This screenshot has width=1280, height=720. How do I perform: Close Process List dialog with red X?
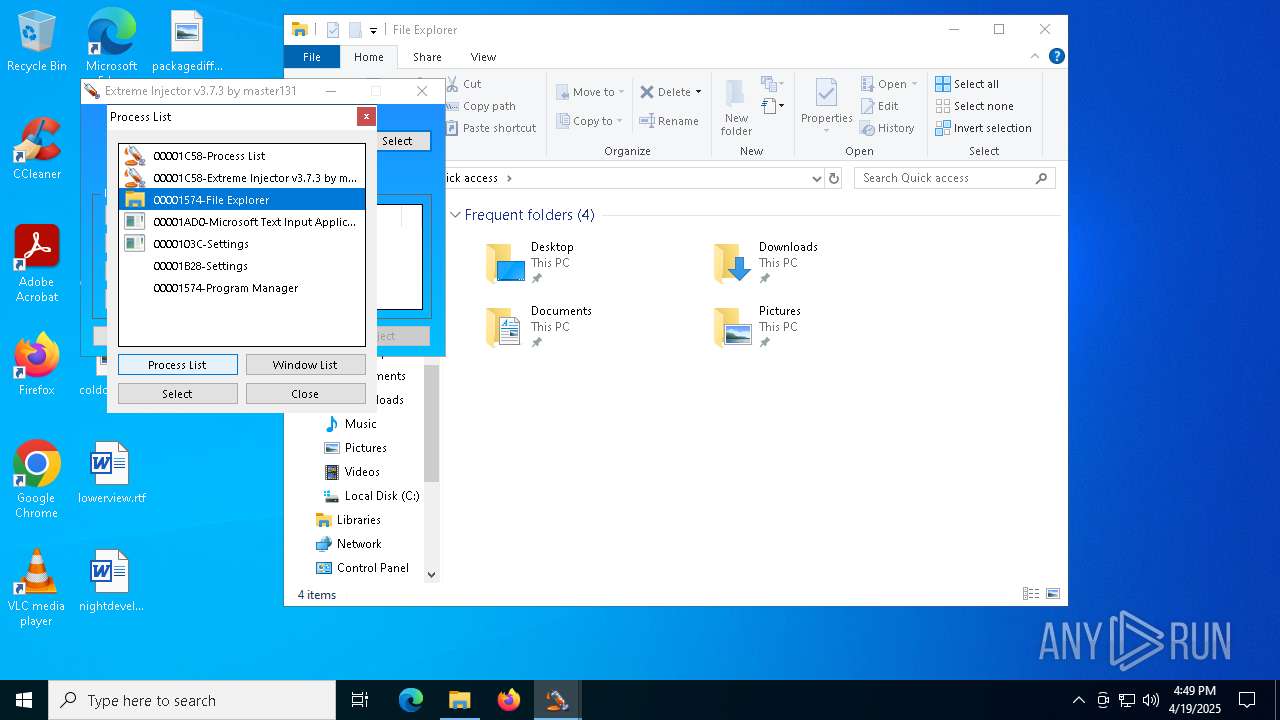click(x=366, y=117)
